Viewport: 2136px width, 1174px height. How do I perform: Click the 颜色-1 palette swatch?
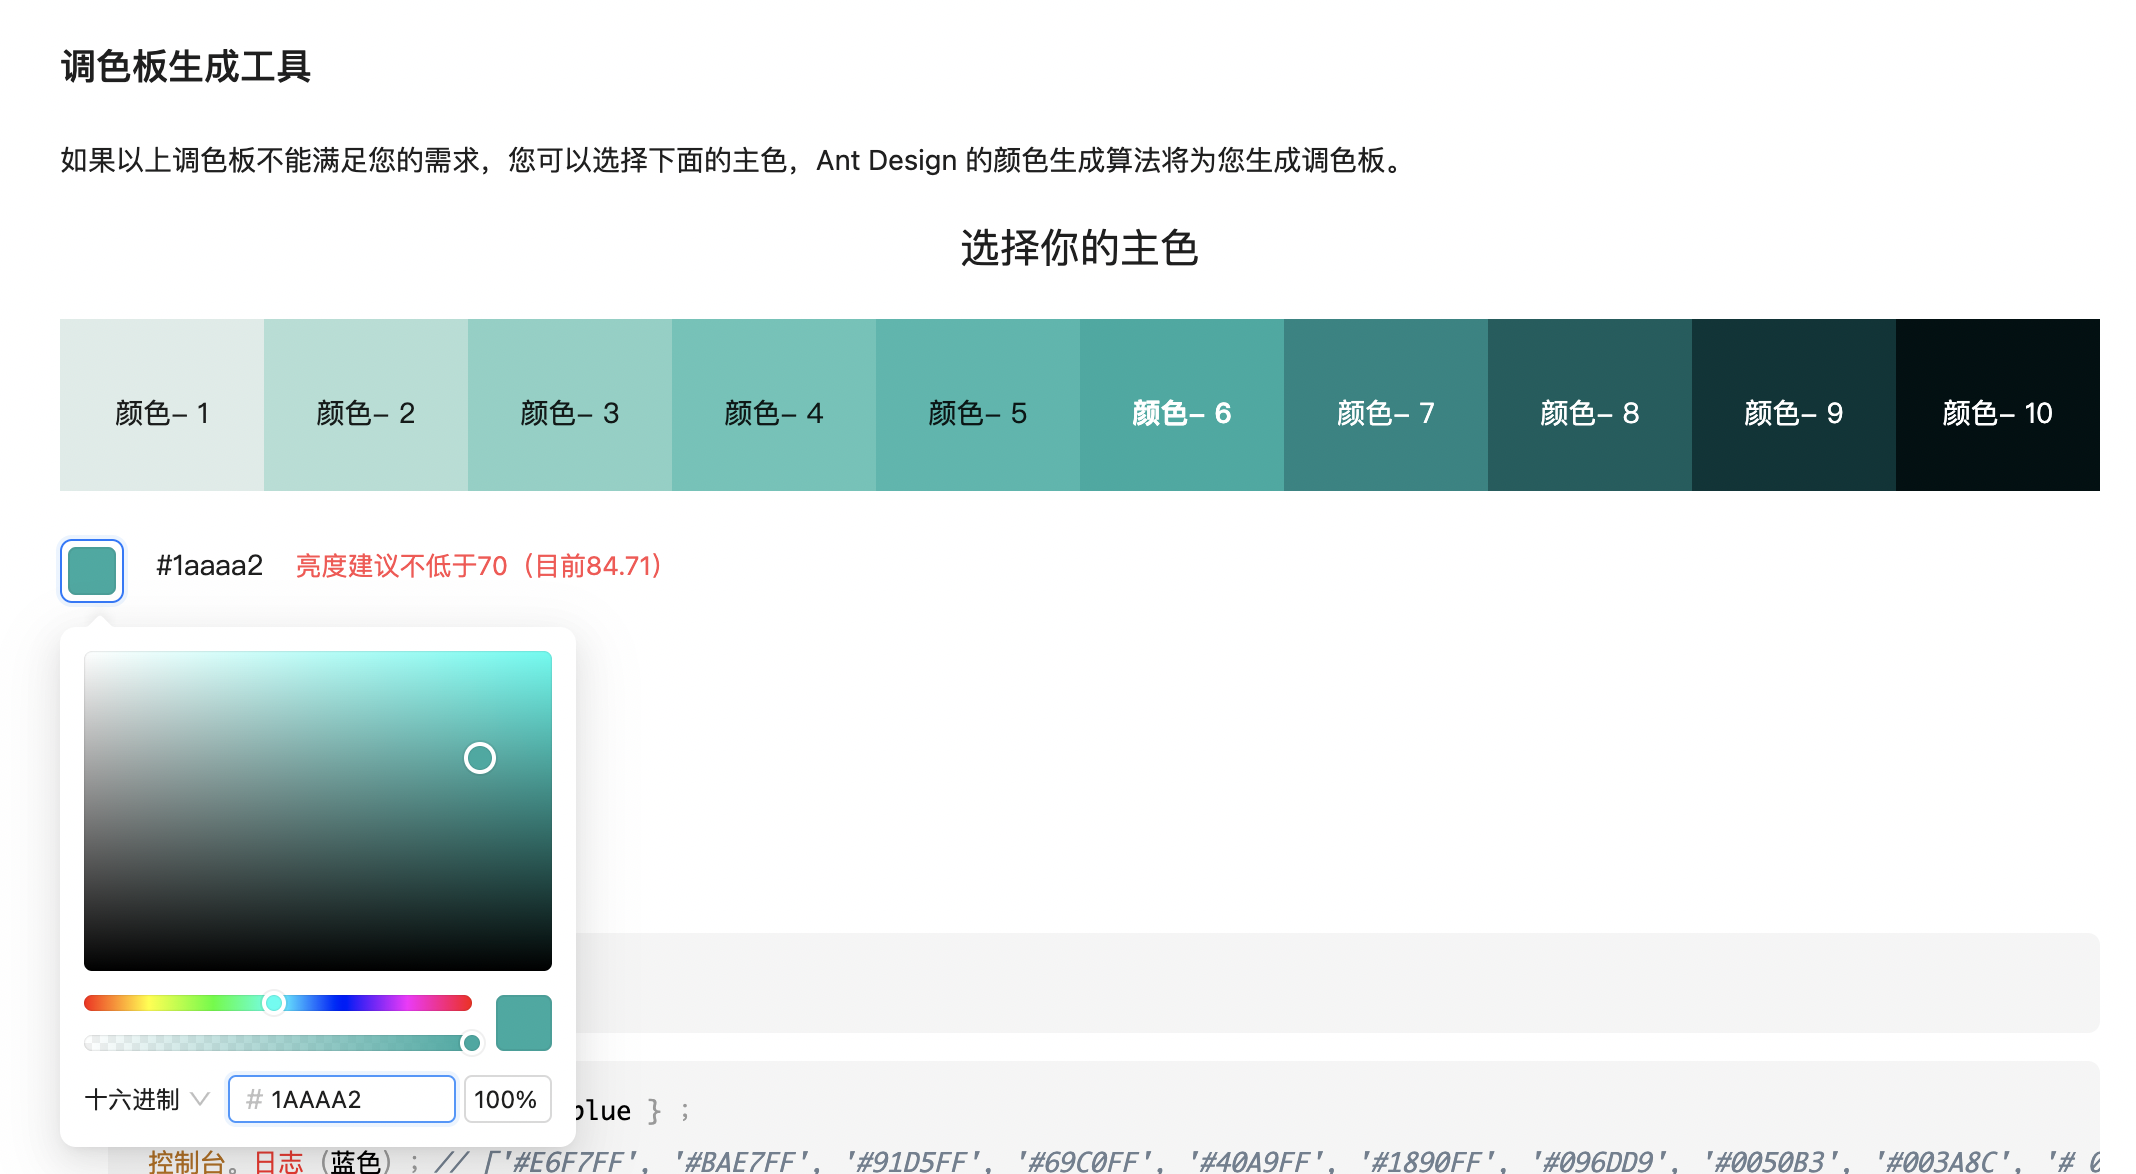click(162, 405)
